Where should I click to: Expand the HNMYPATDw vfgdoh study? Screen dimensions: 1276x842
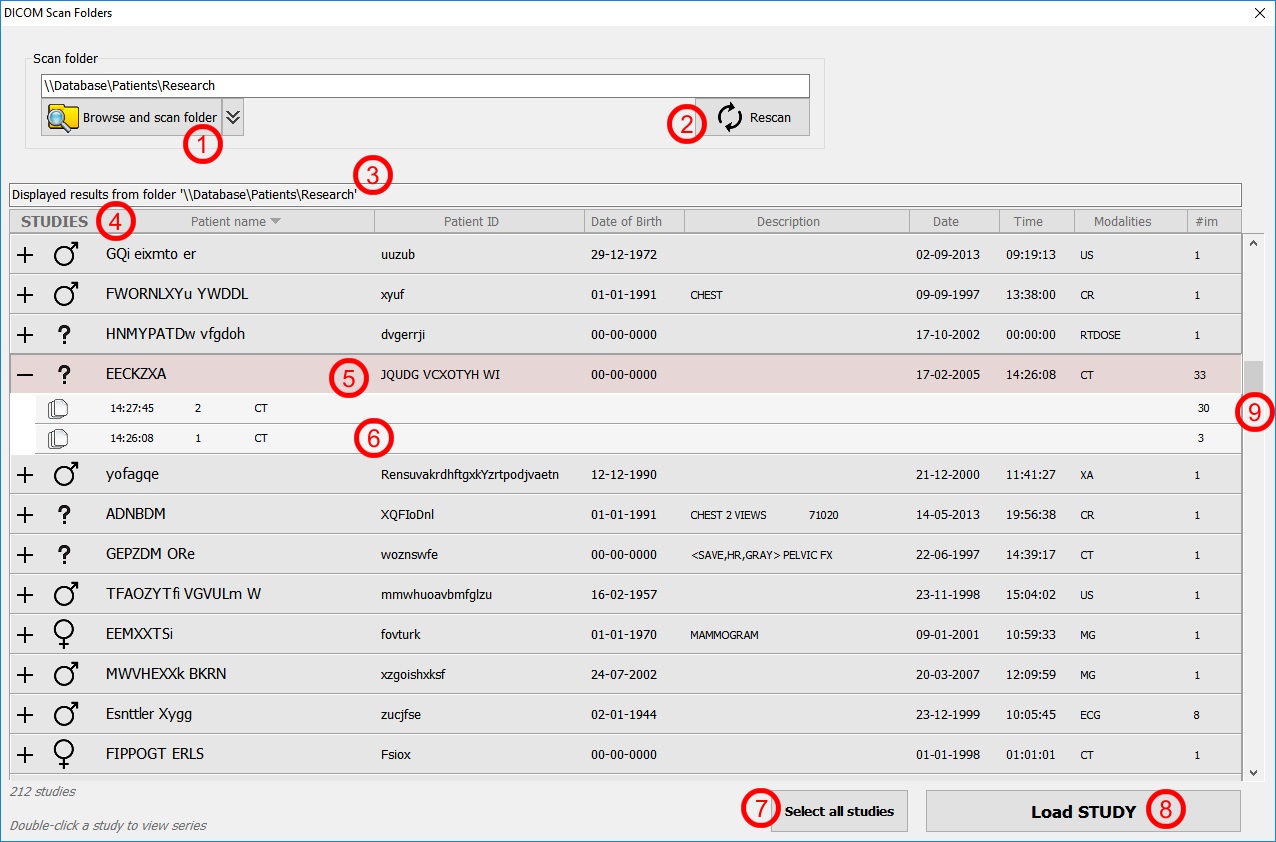pos(26,335)
